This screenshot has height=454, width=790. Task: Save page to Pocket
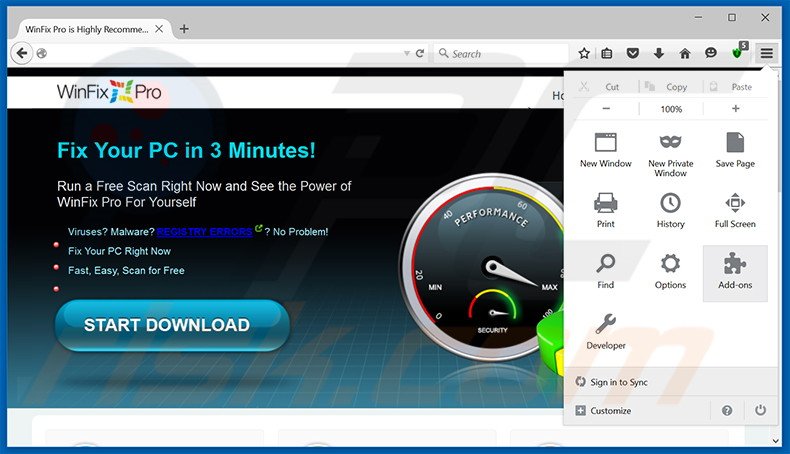pyautogui.click(x=632, y=53)
